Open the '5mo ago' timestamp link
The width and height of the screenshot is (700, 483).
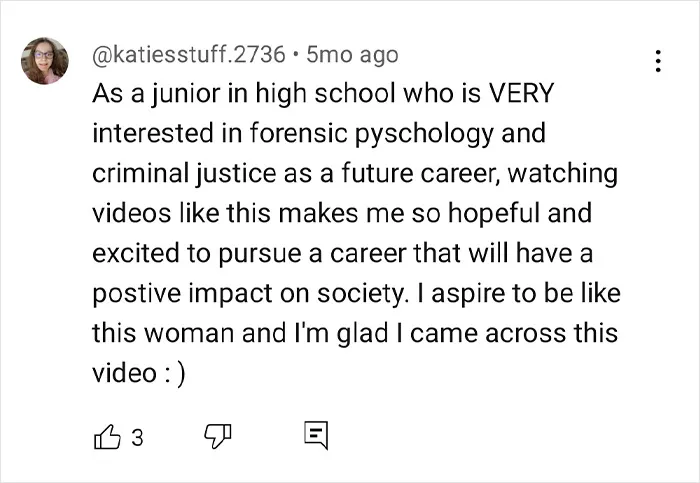tap(352, 55)
